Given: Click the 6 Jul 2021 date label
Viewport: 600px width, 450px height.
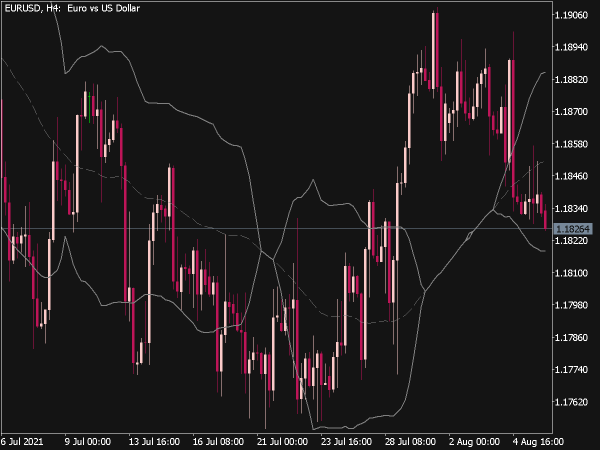Looking at the screenshot, I should pos(22,442).
